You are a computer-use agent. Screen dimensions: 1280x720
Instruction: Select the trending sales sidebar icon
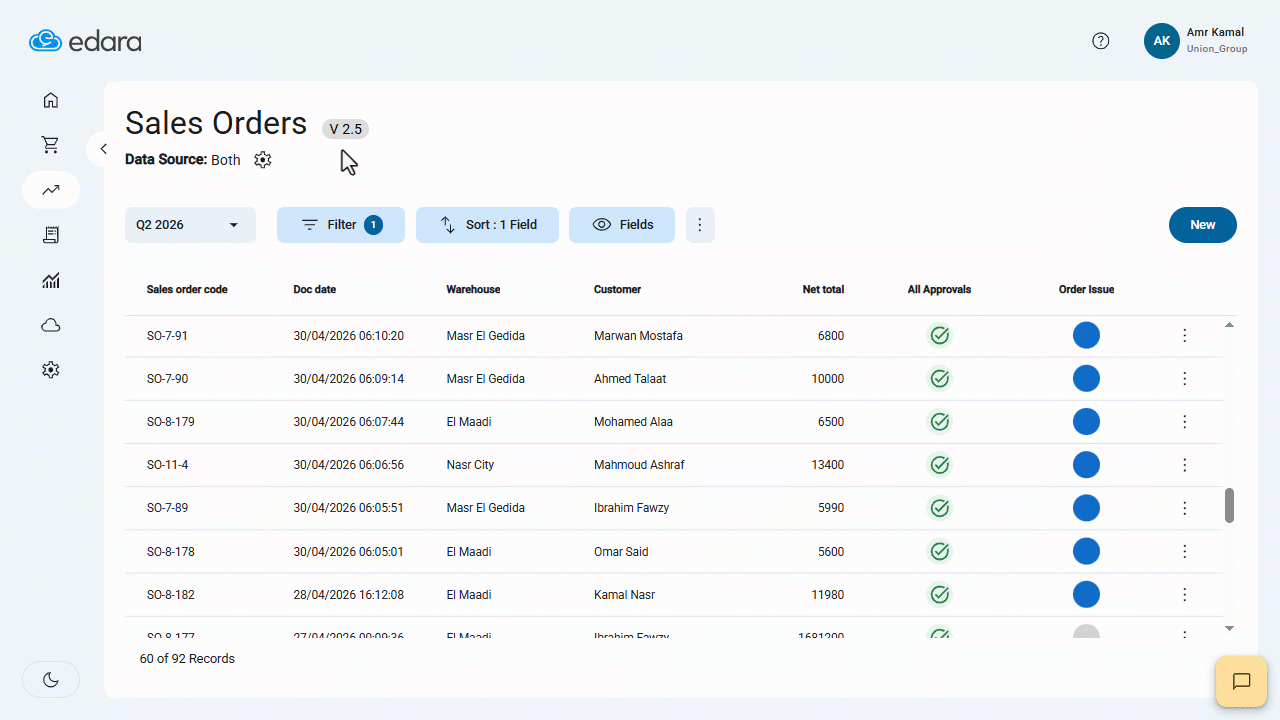point(51,190)
